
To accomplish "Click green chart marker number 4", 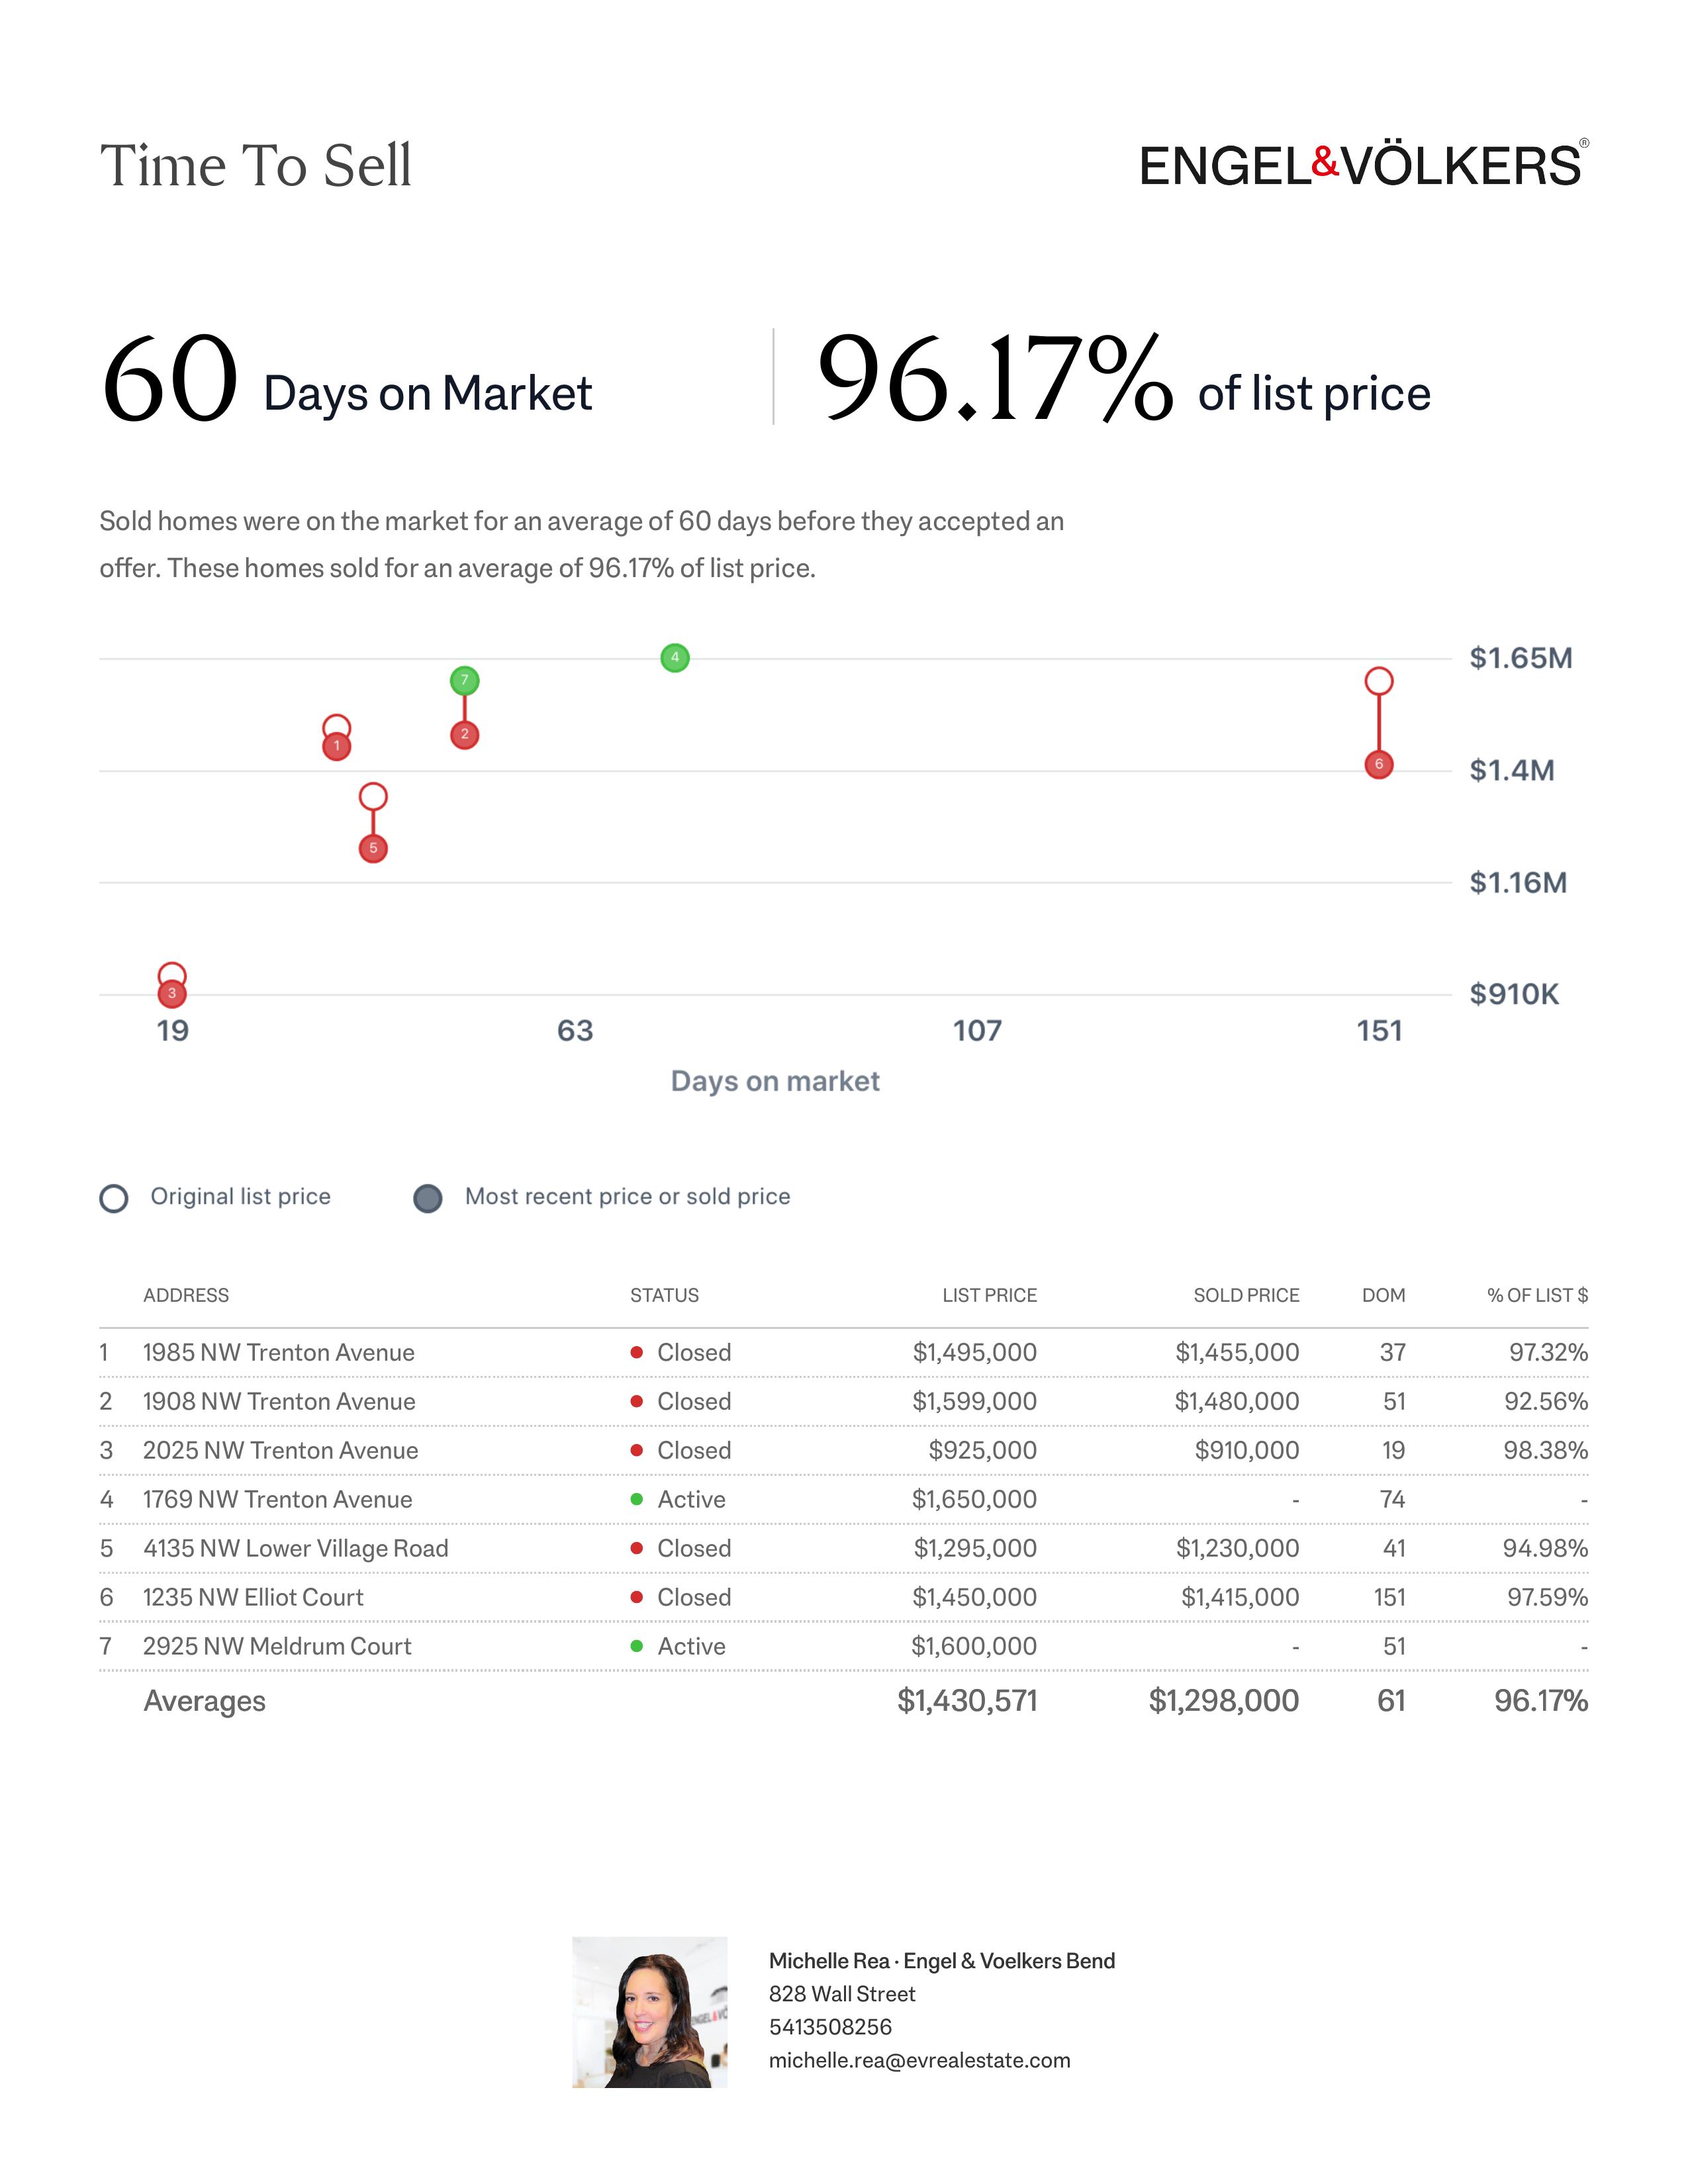I will (x=675, y=658).
